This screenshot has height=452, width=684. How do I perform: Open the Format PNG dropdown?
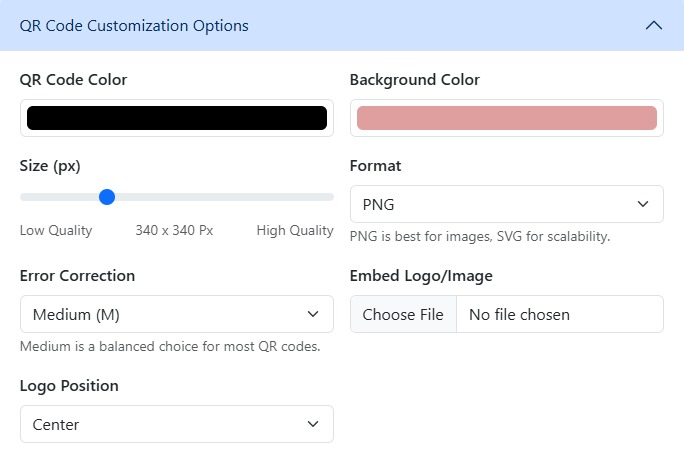[506, 204]
